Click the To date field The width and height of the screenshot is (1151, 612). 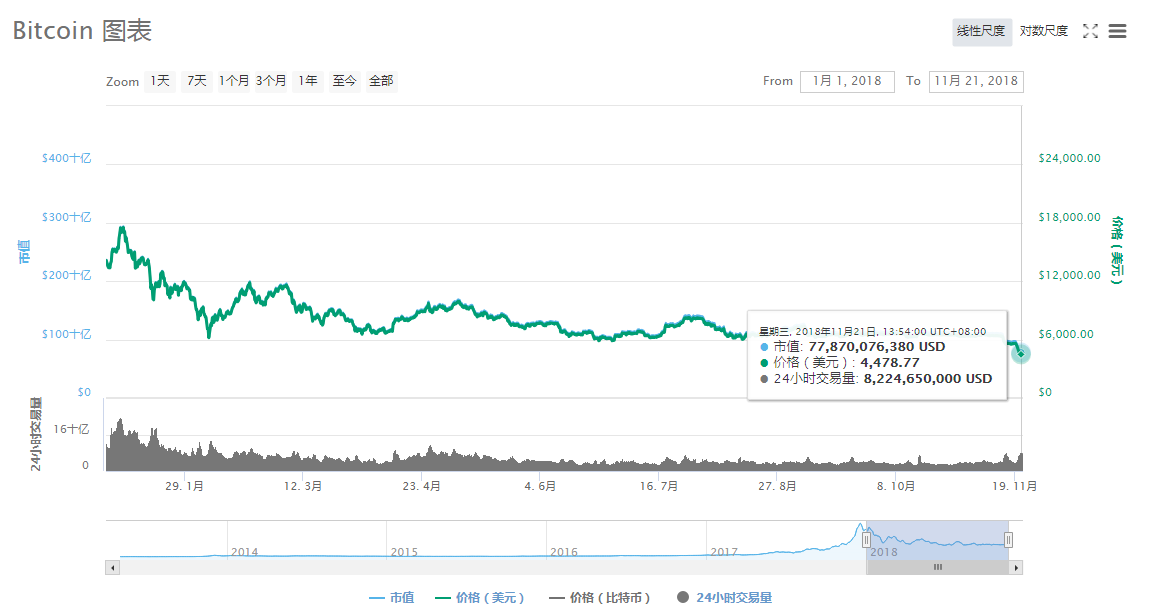pyautogui.click(x=975, y=81)
